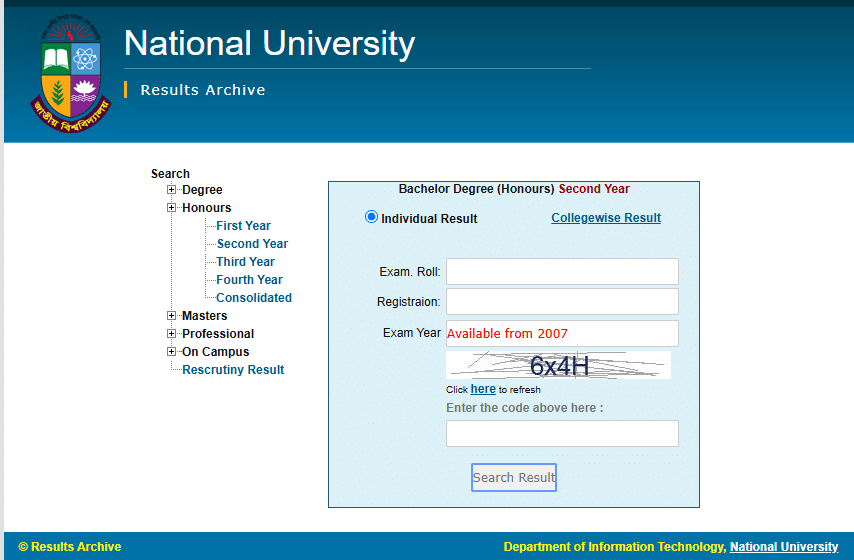Viewport: 854px width, 560px height.
Task: Click the Individual Result label text
Action: tap(429, 218)
